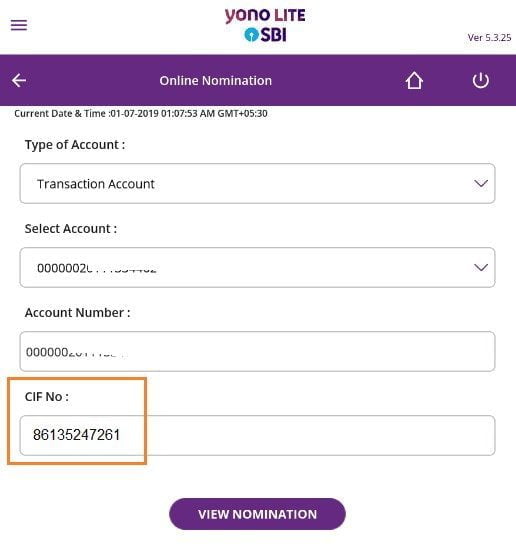The height and width of the screenshot is (552, 516).
Task: Tap the Current Date & Time text
Action: pos(141,114)
